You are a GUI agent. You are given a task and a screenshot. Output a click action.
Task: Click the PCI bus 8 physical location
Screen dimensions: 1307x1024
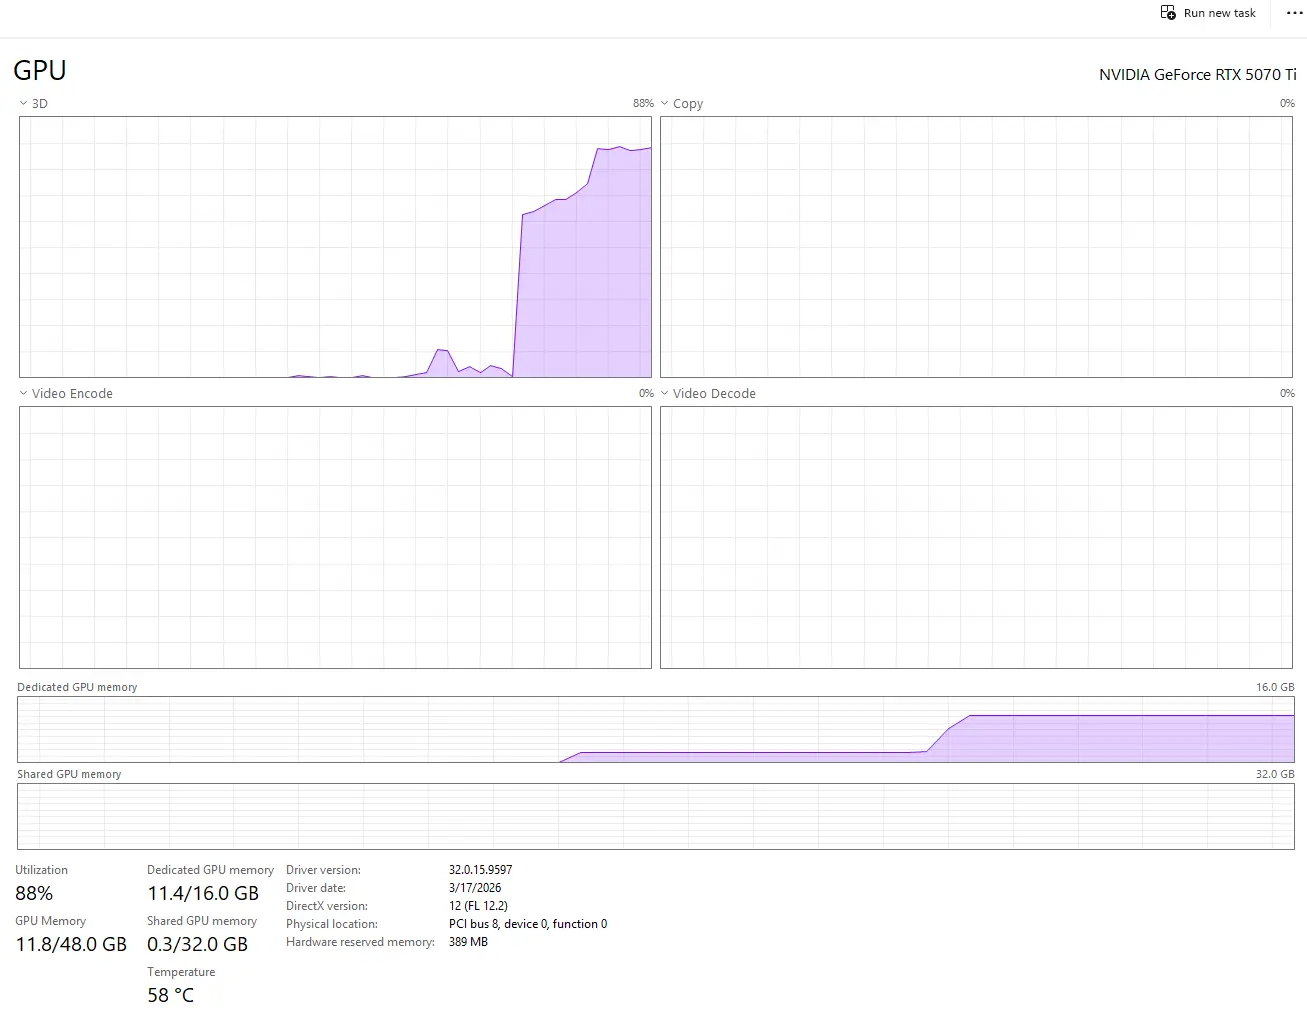(528, 924)
